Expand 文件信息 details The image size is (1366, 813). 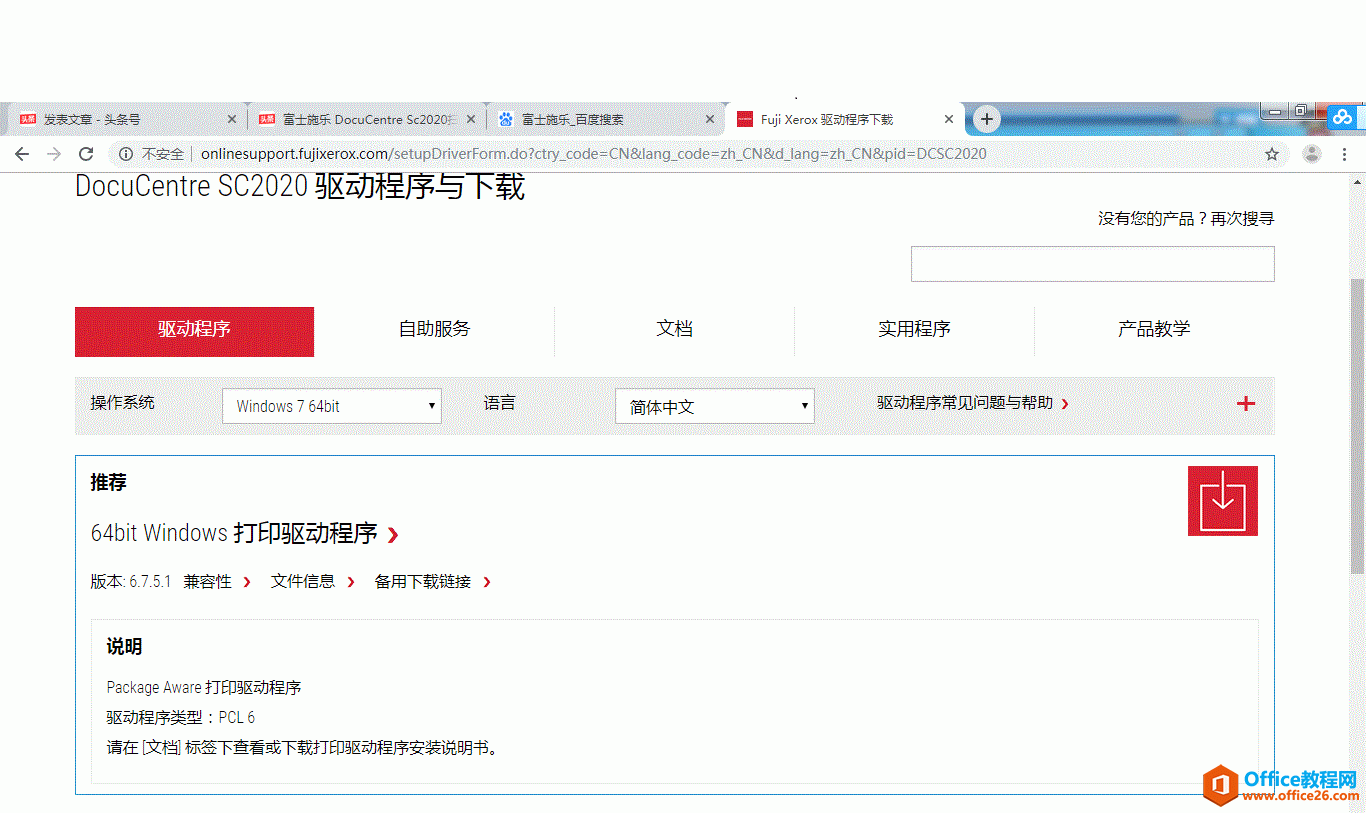click(313, 582)
